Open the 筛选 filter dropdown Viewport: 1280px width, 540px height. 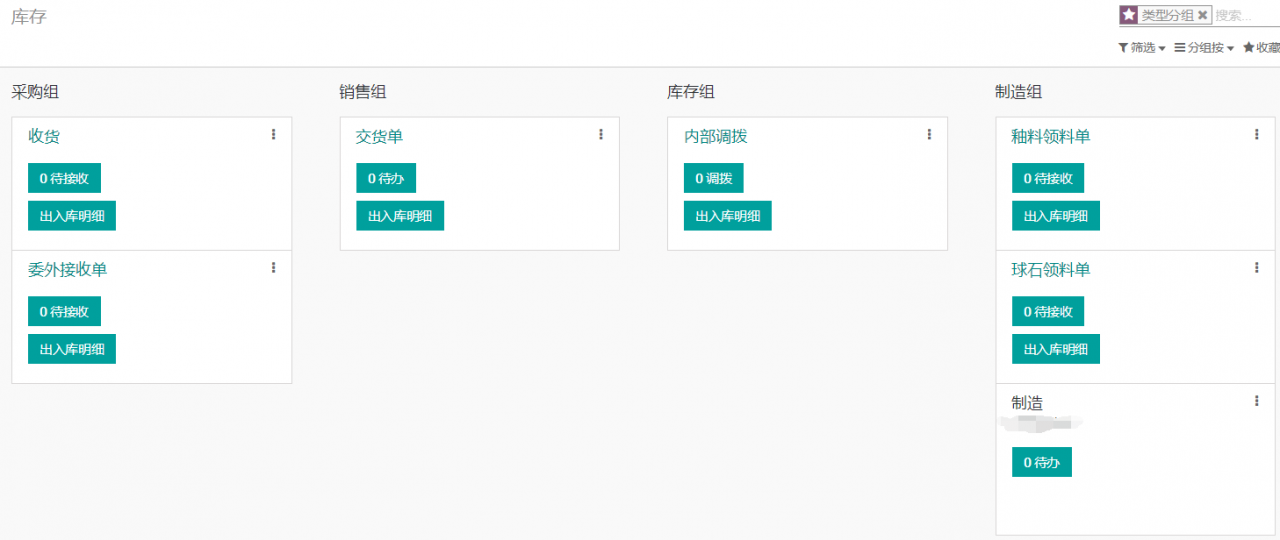click(x=1142, y=48)
